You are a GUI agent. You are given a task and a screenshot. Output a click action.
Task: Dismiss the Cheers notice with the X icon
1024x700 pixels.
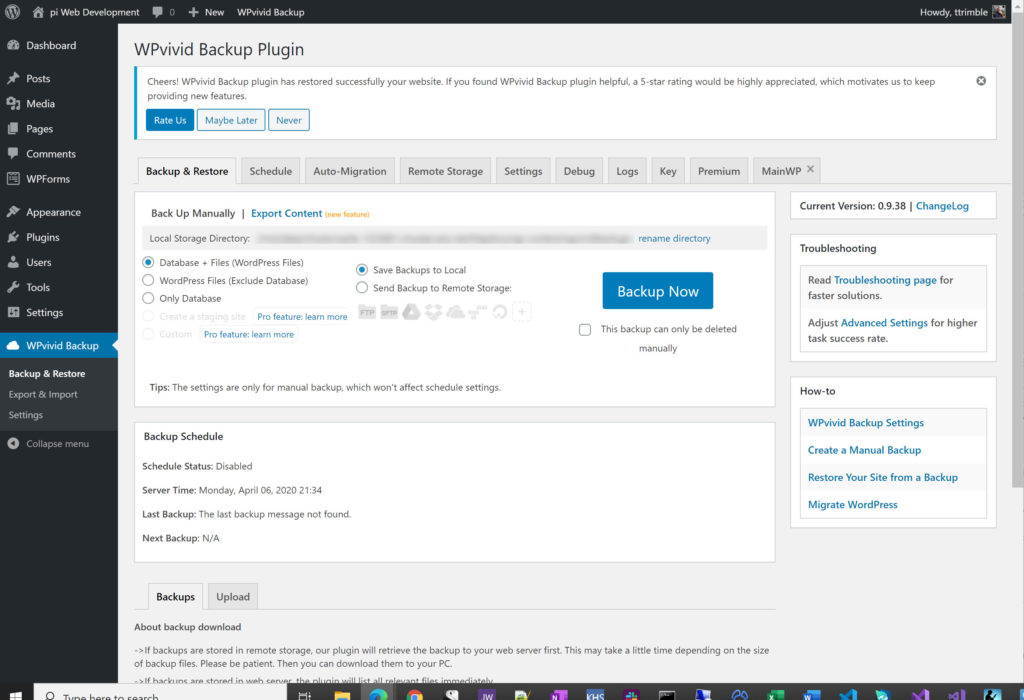pyautogui.click(x=981, y=81)
